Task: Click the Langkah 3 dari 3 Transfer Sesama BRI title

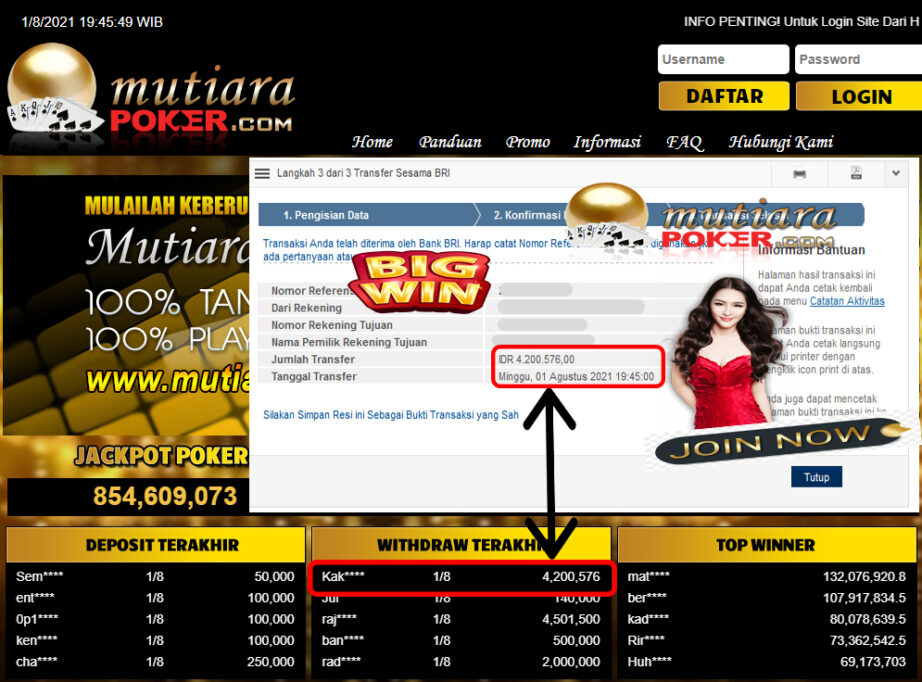Action: [363, 173]
